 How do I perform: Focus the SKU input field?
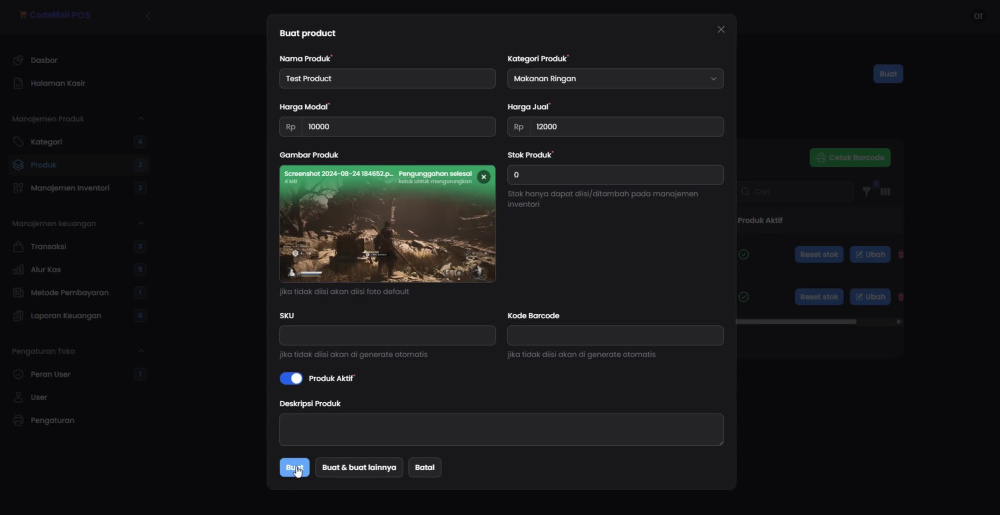387,335
